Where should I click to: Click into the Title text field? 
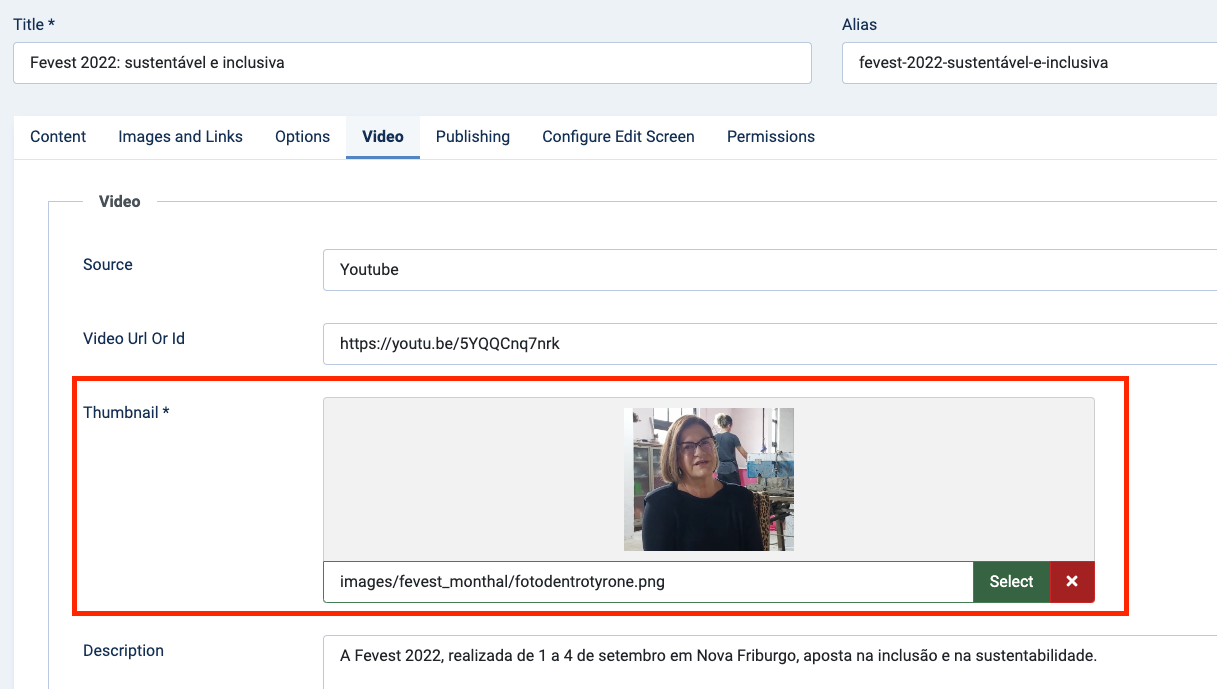(x=412, y=63)
